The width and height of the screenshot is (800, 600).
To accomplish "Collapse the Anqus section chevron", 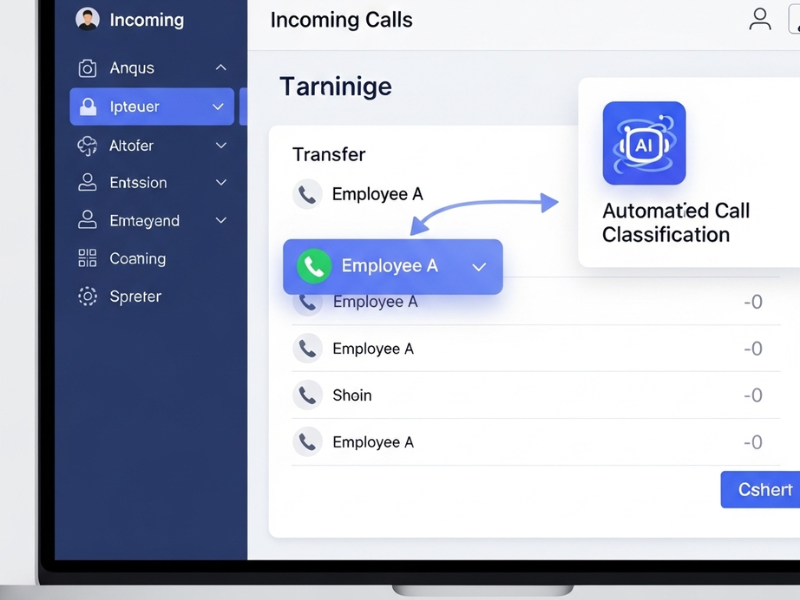I will pyautogui.click(x=221, y=67).
